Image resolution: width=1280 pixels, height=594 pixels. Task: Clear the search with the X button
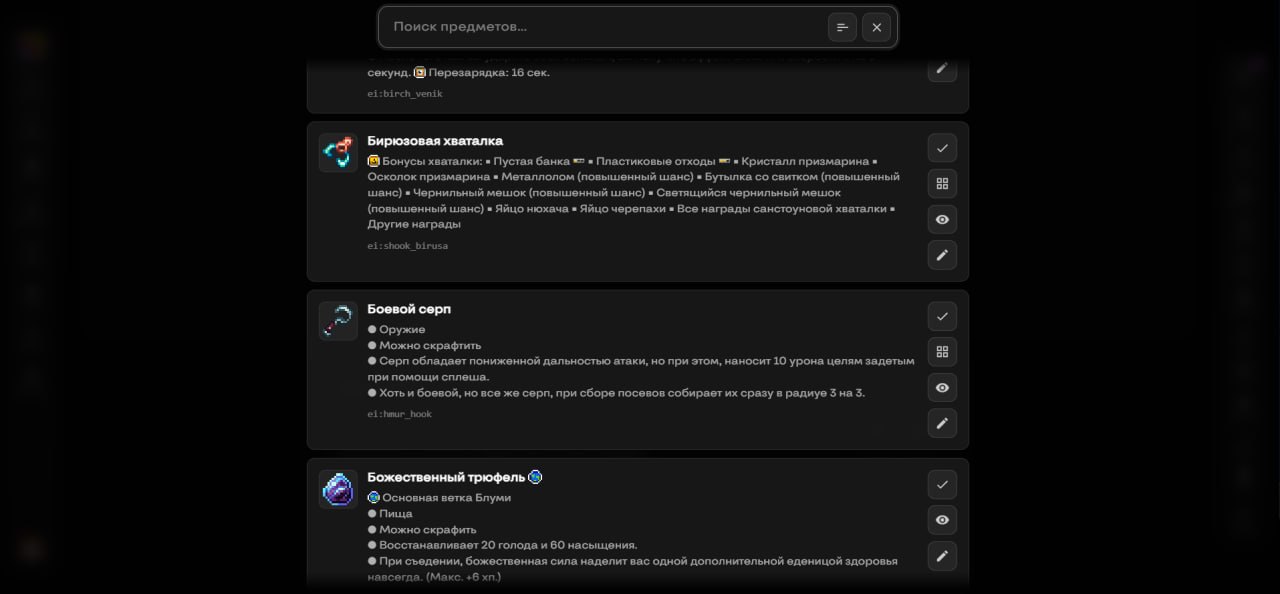pyautogui.click(x=877, y=27)
